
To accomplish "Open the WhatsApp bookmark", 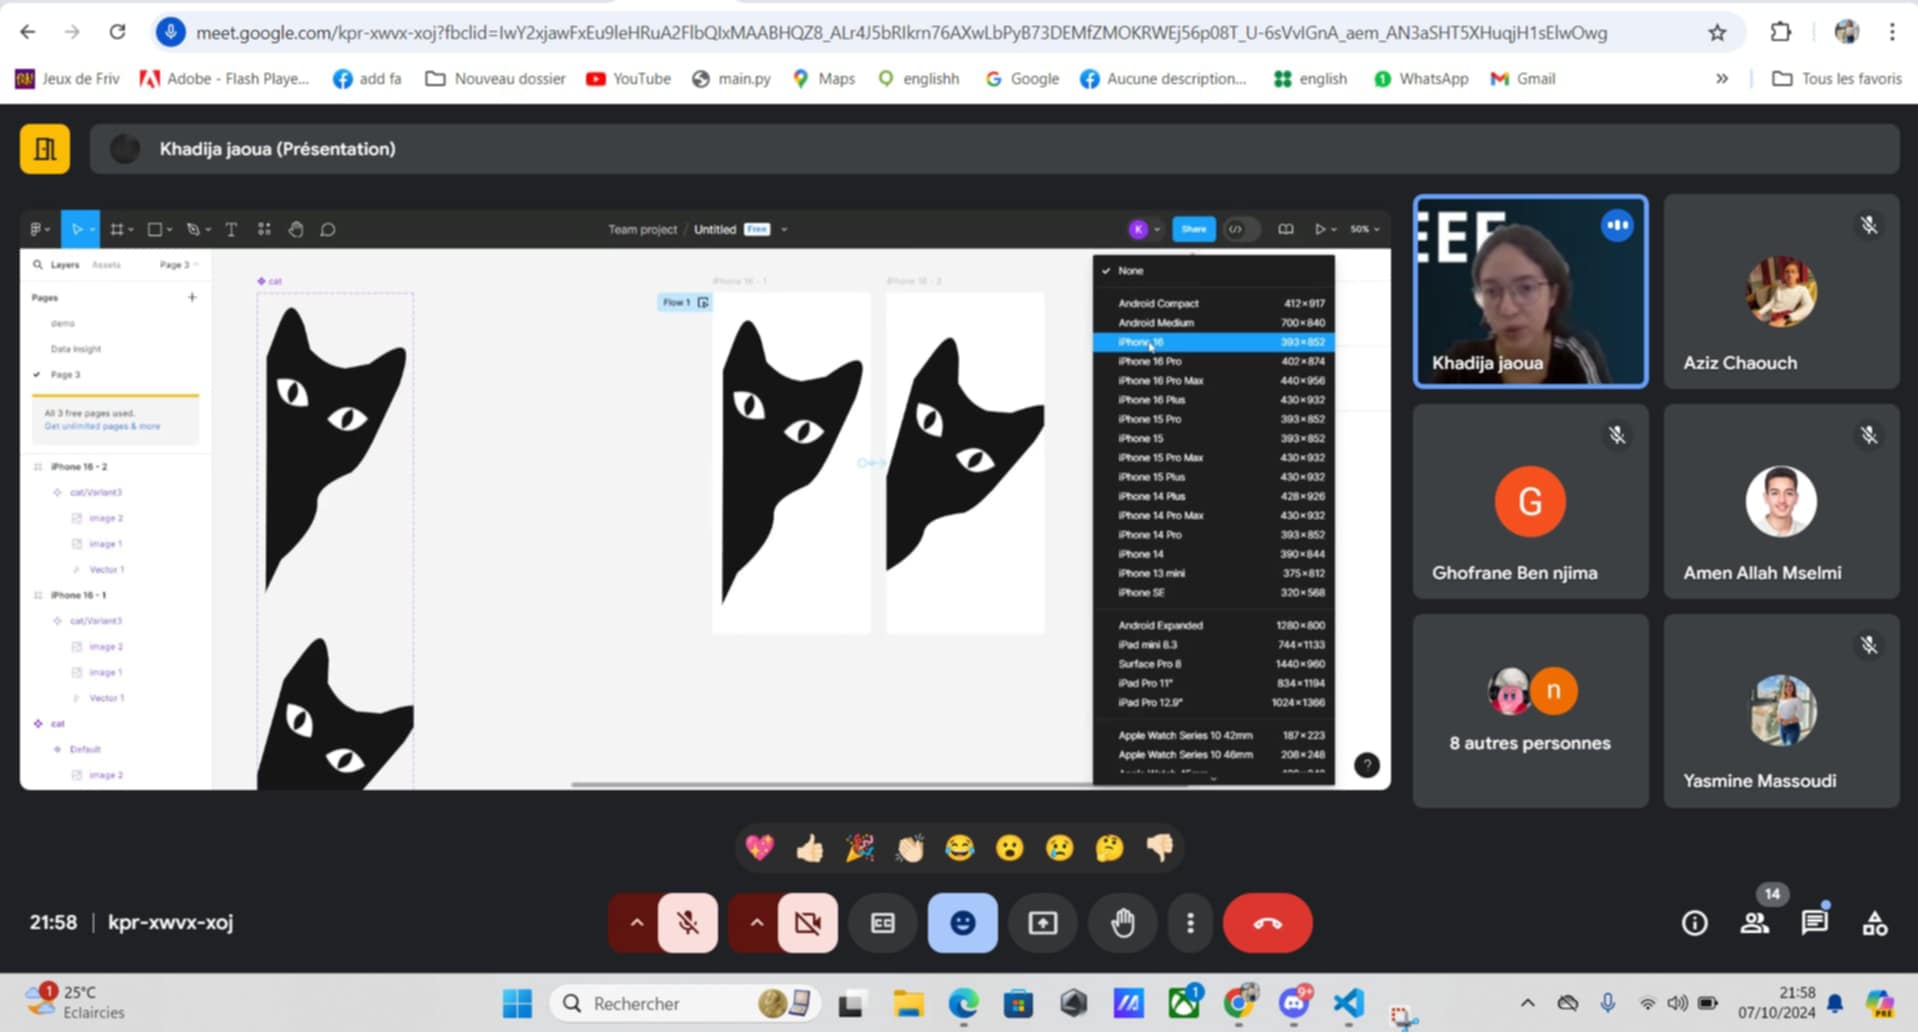I will (1420, 78).
